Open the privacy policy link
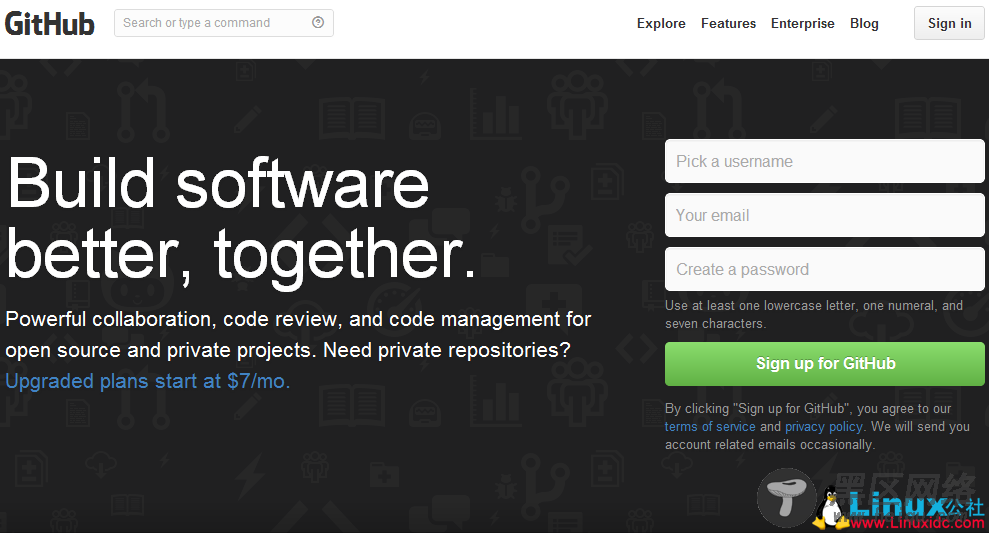Screen dimensions: 989x533 point(824,427)
